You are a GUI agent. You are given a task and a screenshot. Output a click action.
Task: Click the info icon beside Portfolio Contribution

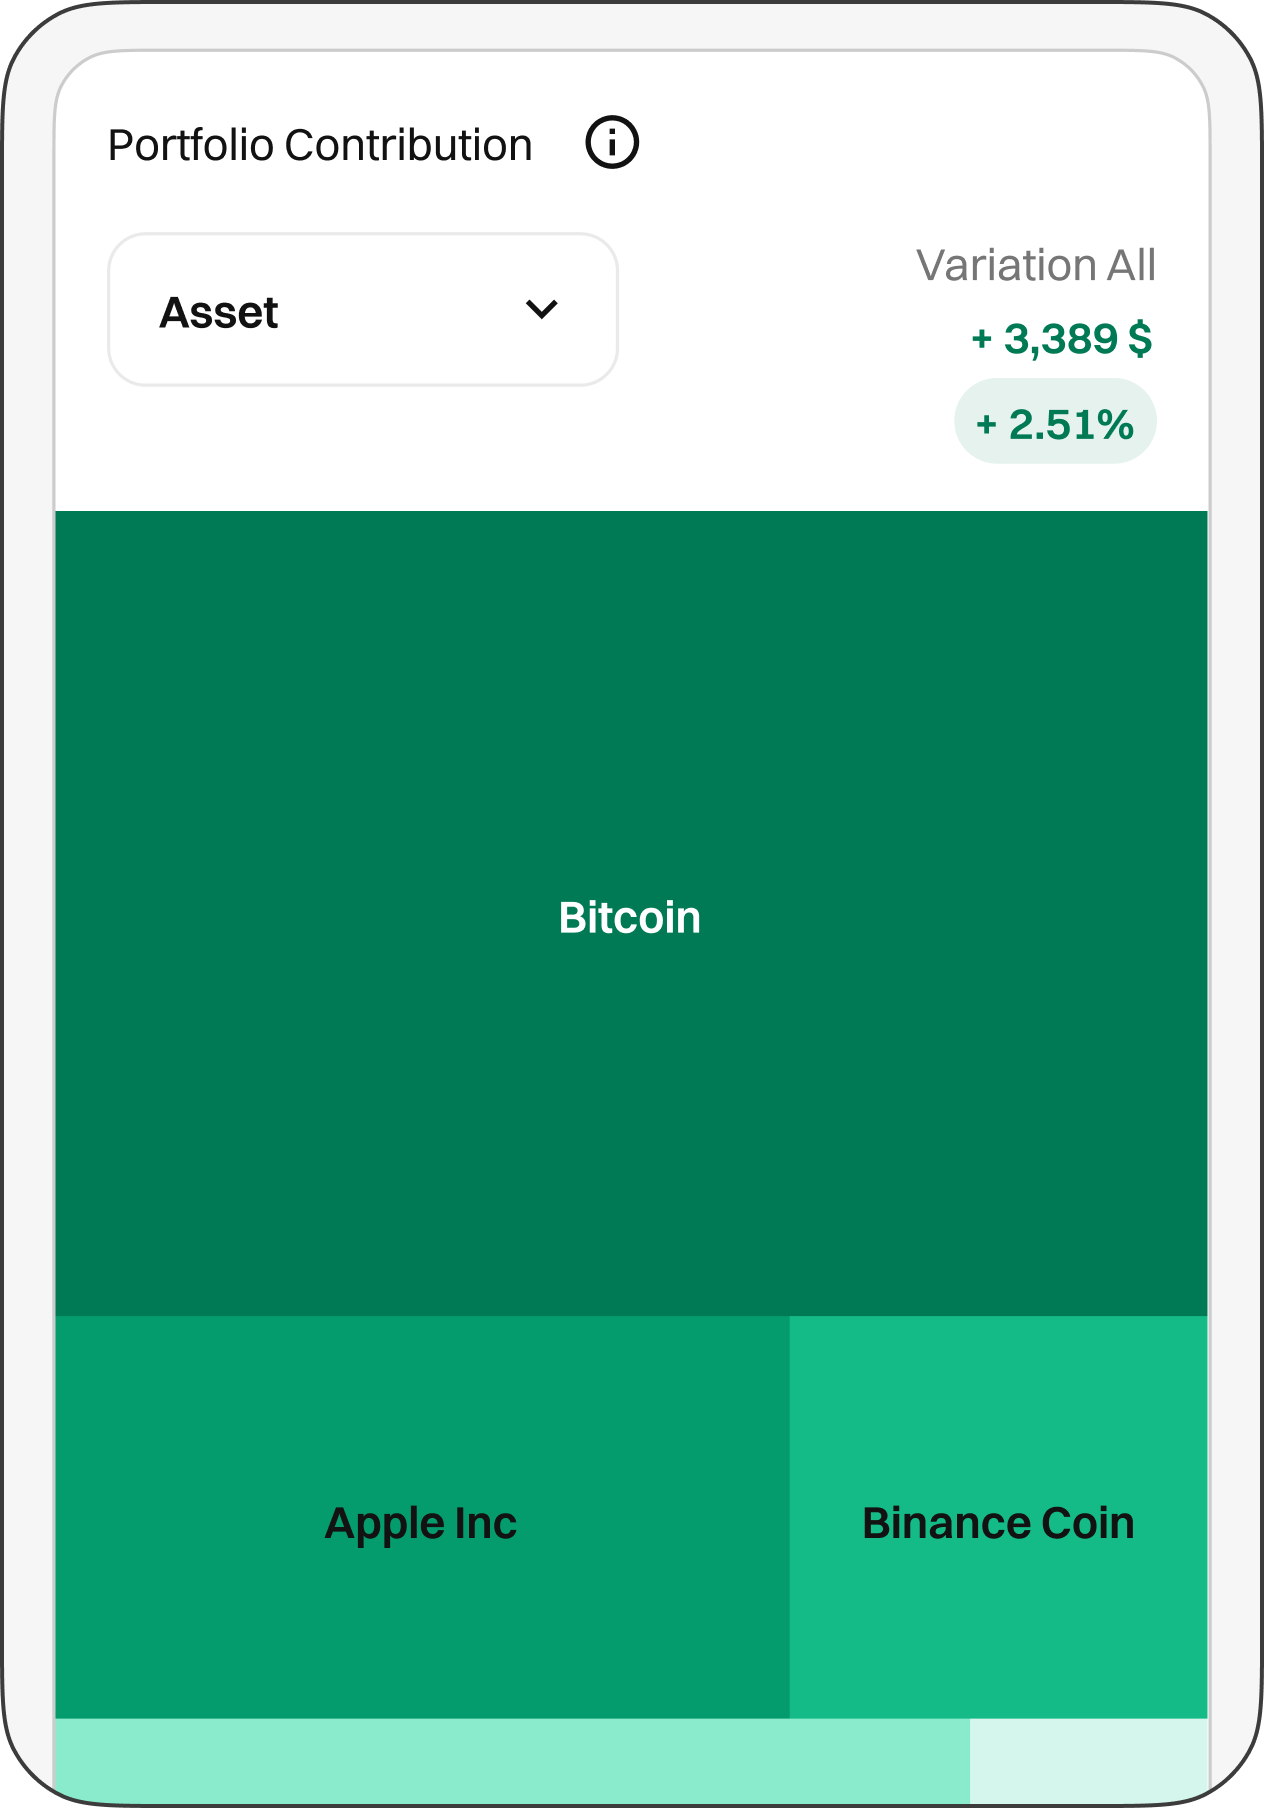(611, 143)
